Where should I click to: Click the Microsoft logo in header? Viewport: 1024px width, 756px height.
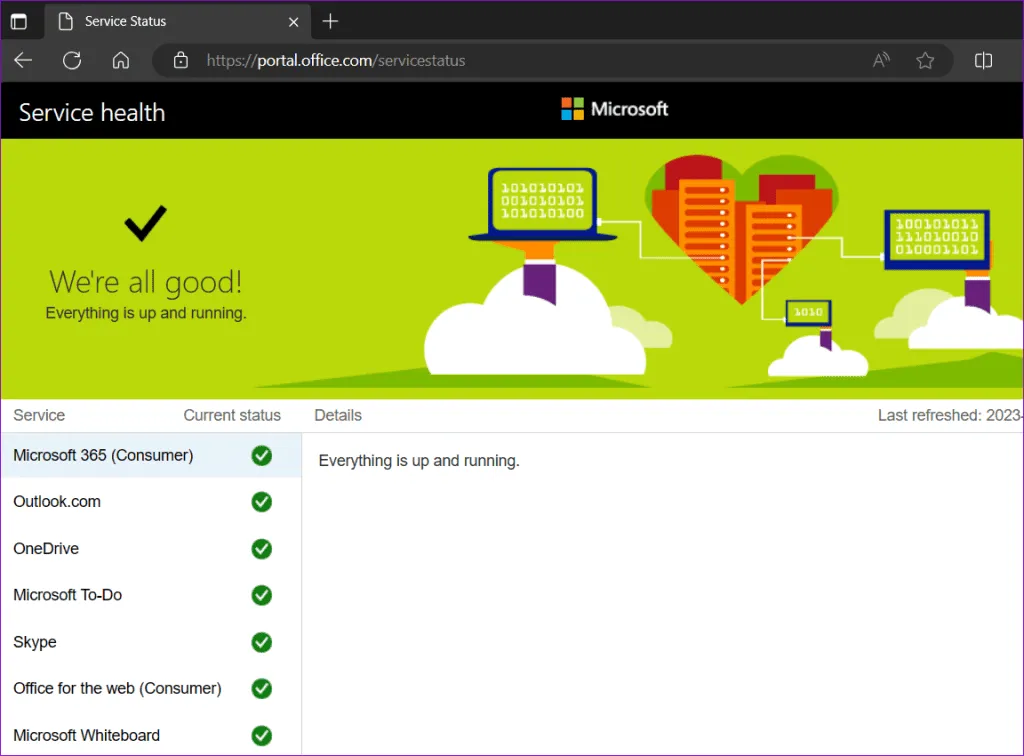coord(614,109)
